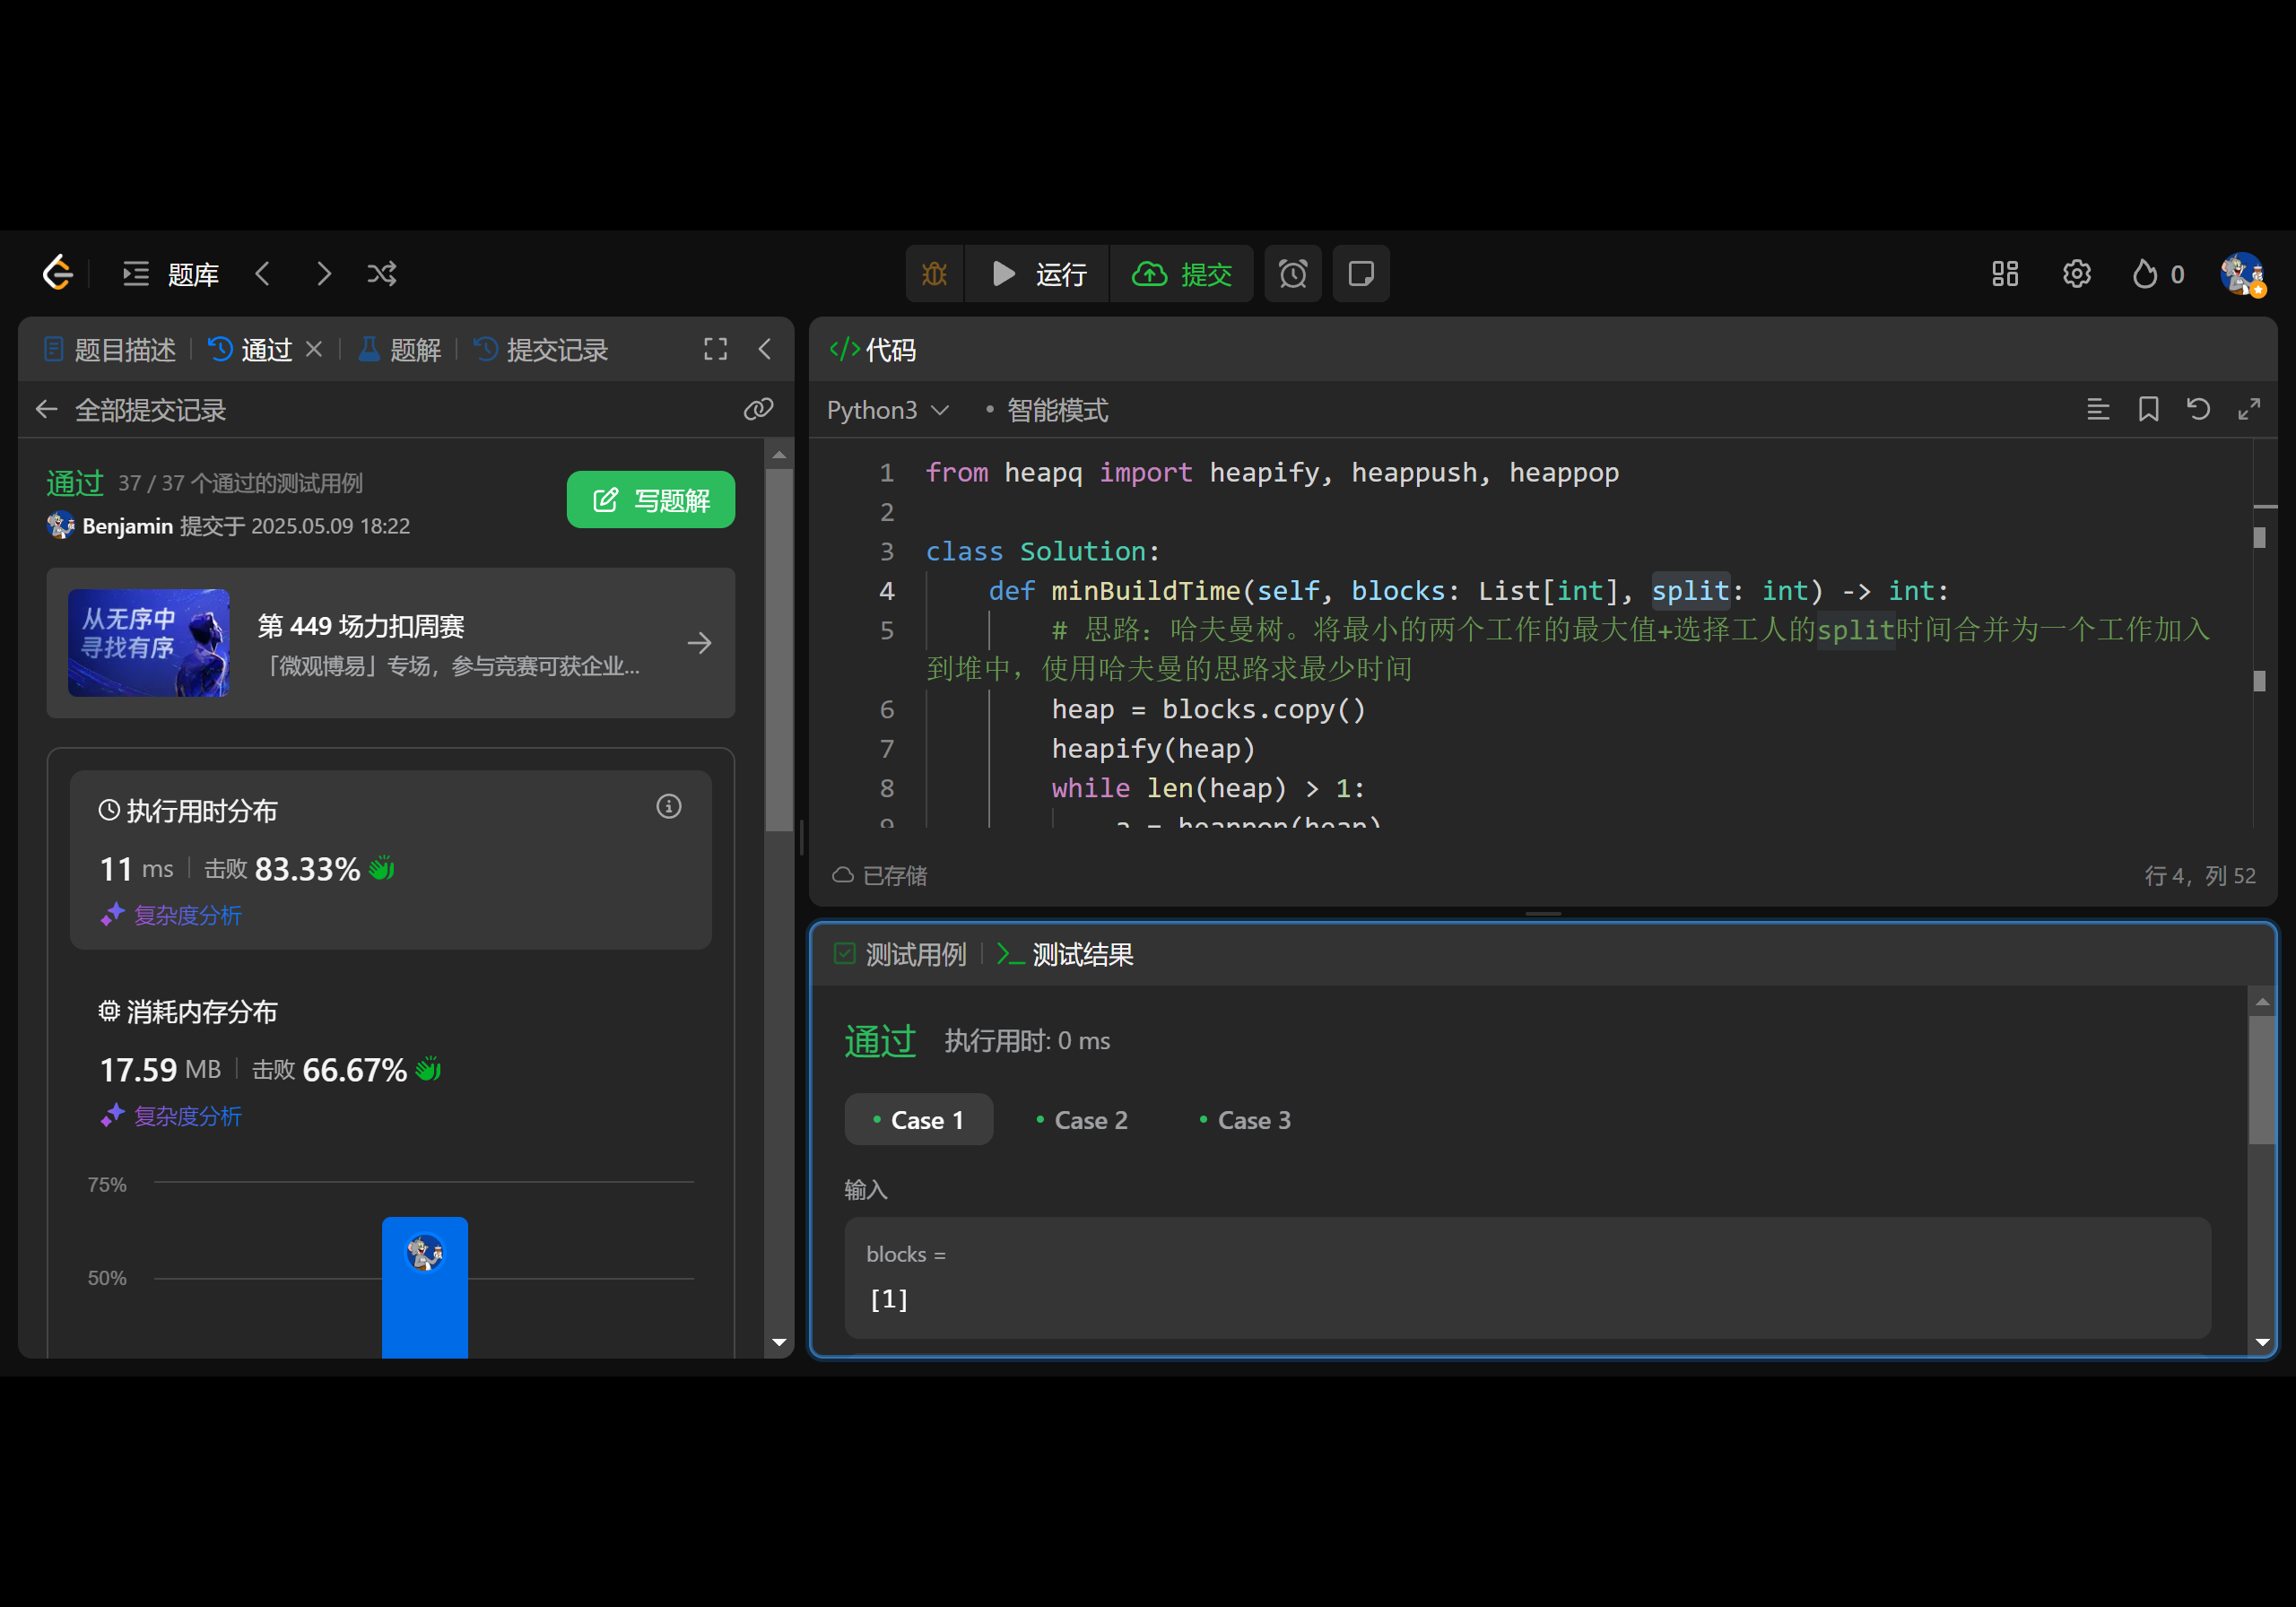Copy submission link via chain icon
The width and height of the screenshot is (2296, 1607).
[758, 409]
